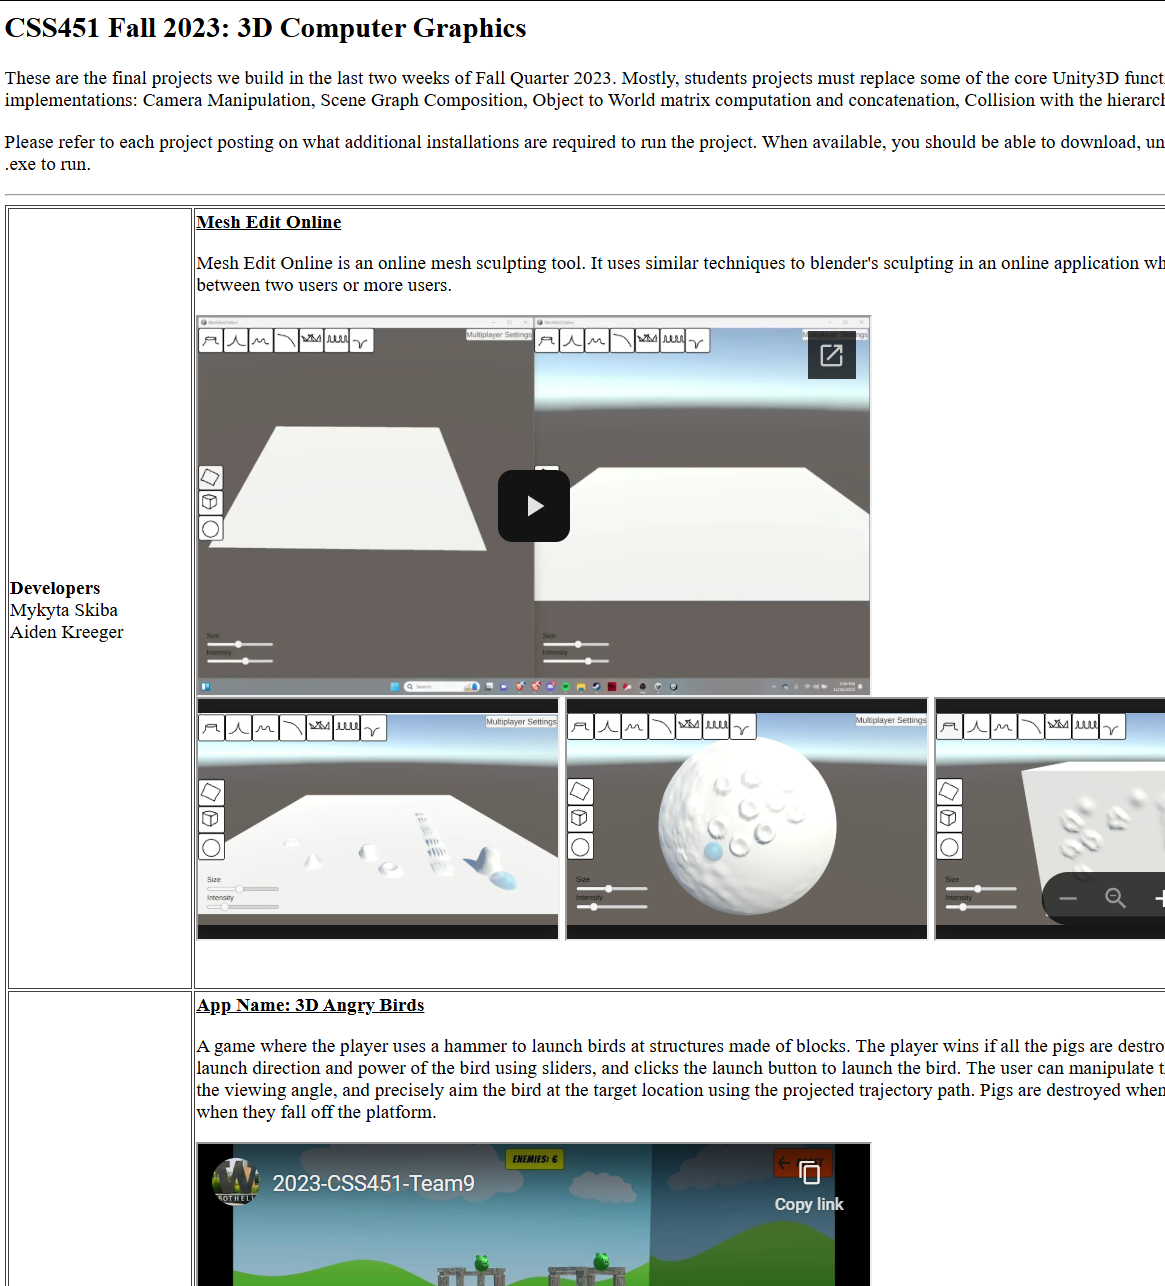Click the cube icon in the plane thumbnail

[x=211, y=819]
